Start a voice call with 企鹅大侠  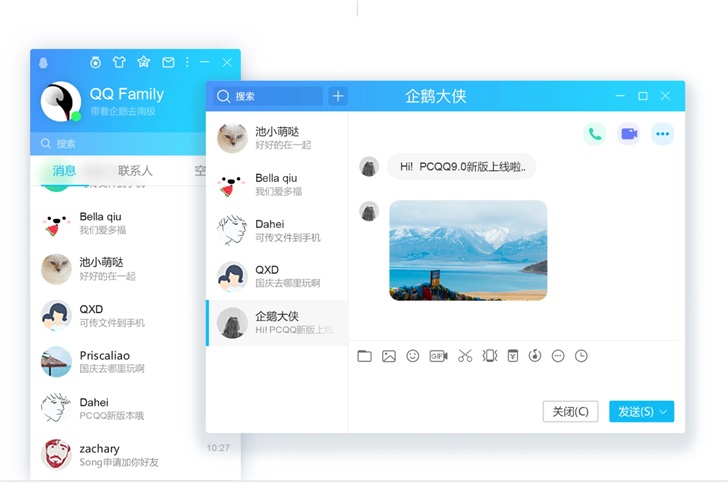(595, 134)
